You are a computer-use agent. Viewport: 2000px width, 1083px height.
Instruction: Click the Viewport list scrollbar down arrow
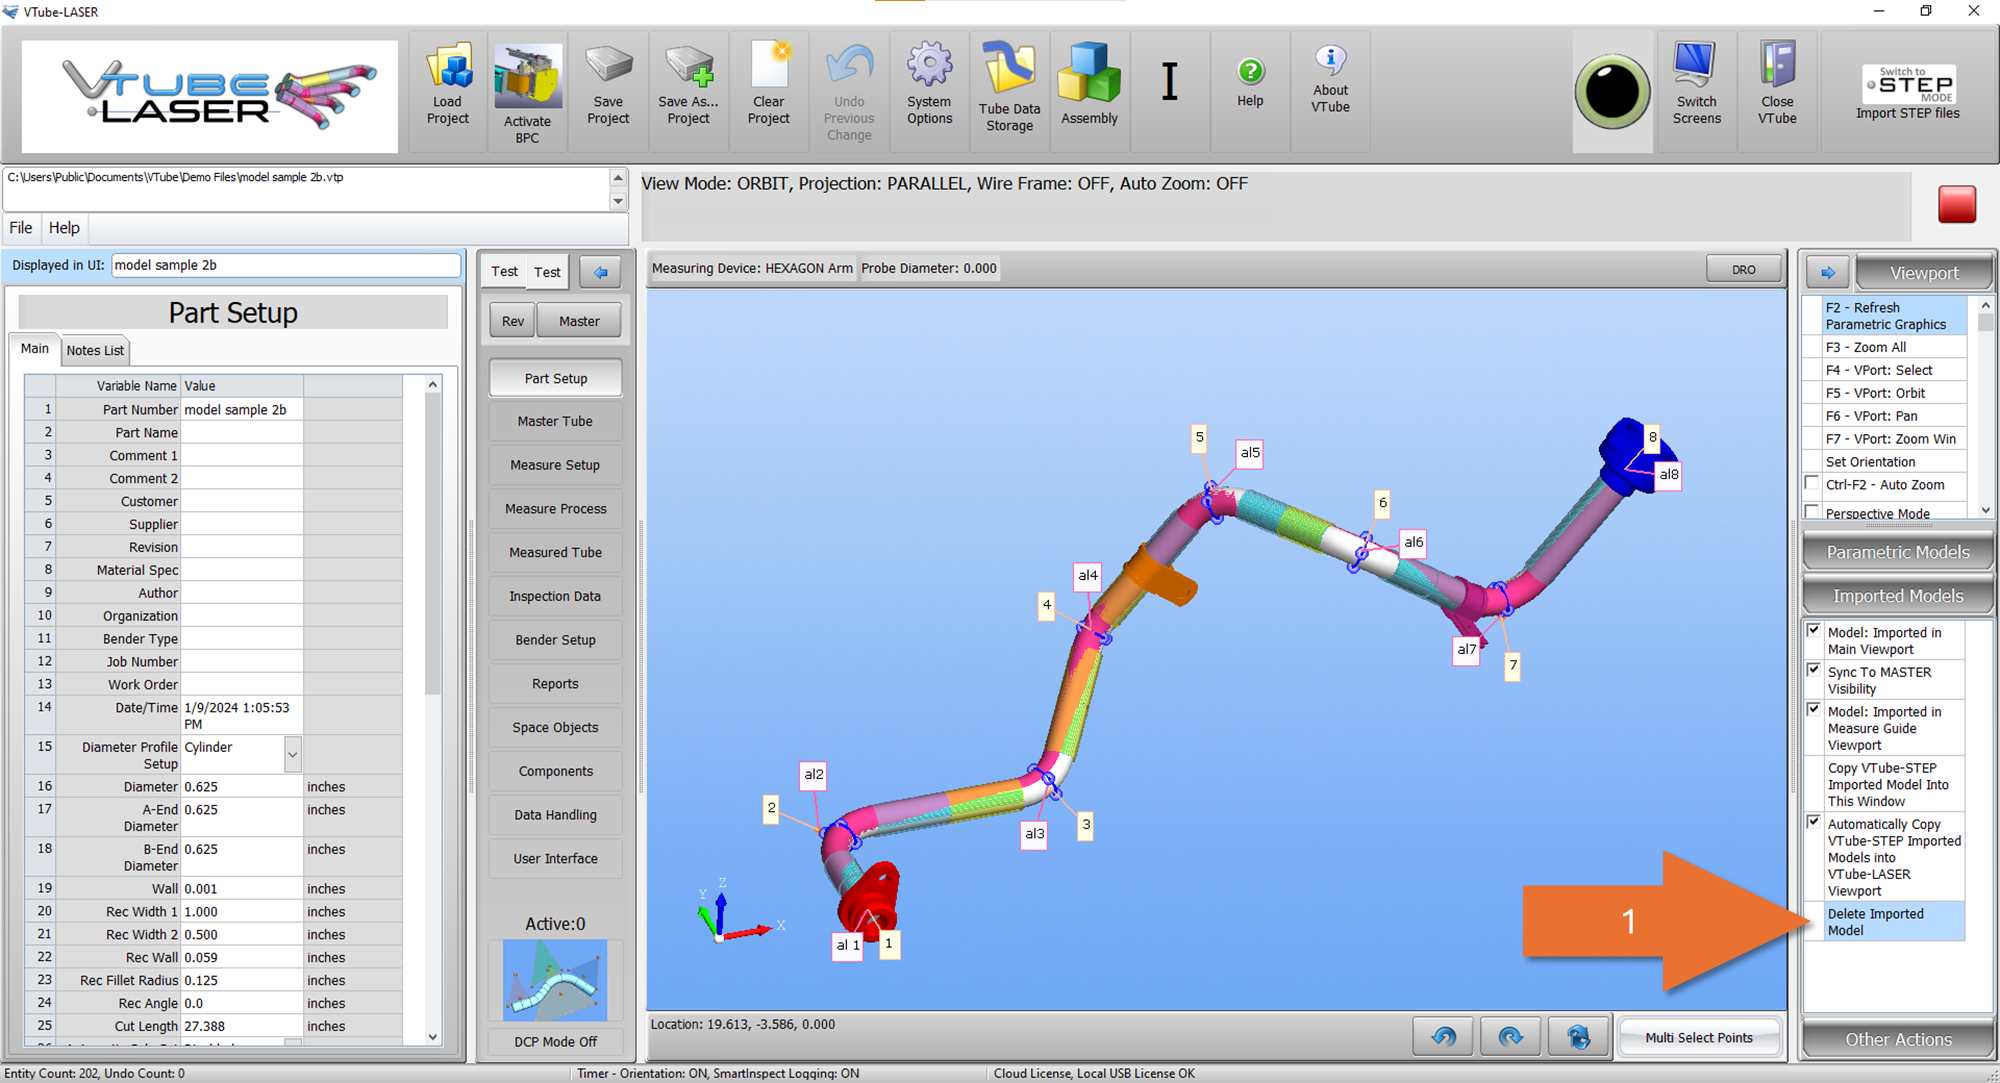pos(1985,510)
